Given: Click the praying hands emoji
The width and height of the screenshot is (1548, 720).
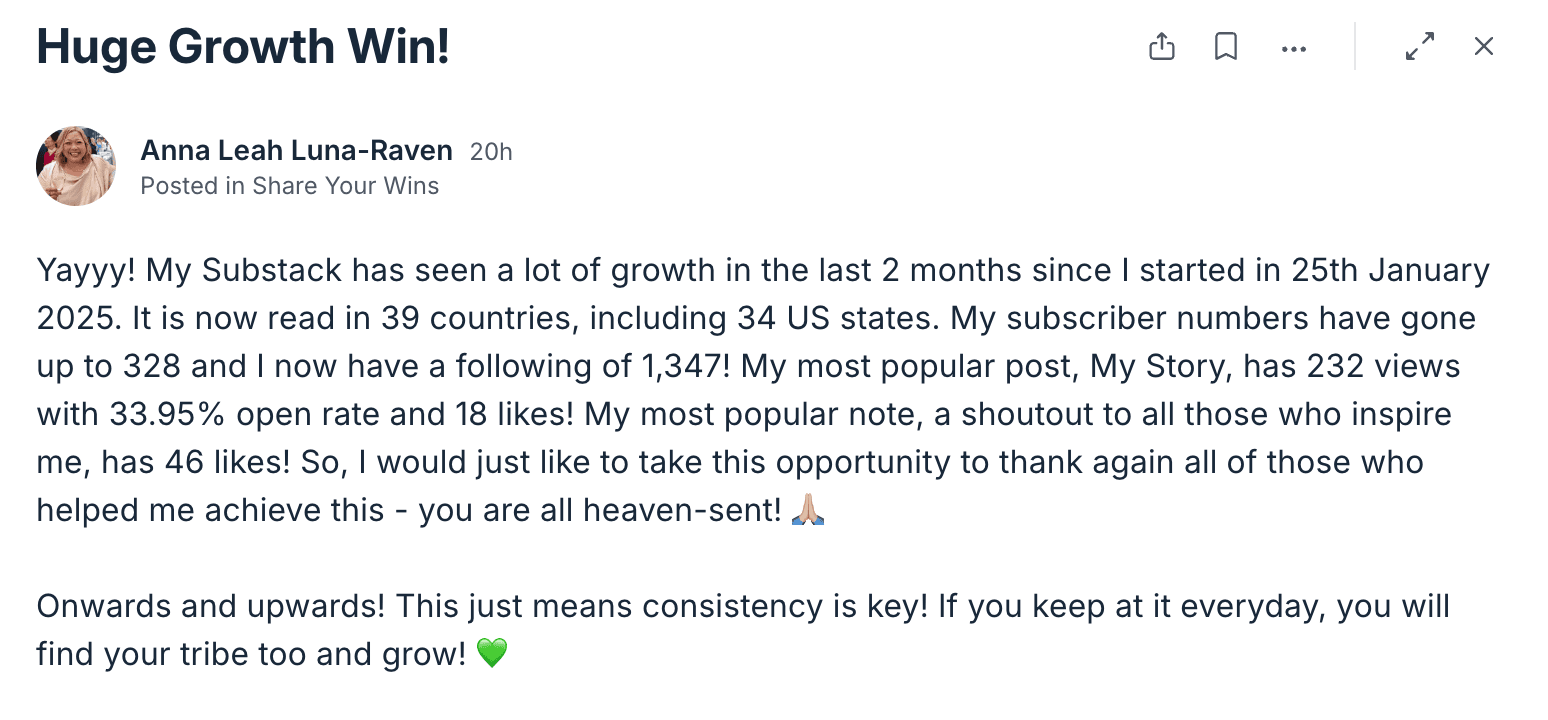Looking at the screenshot, I should click(808, 511).
